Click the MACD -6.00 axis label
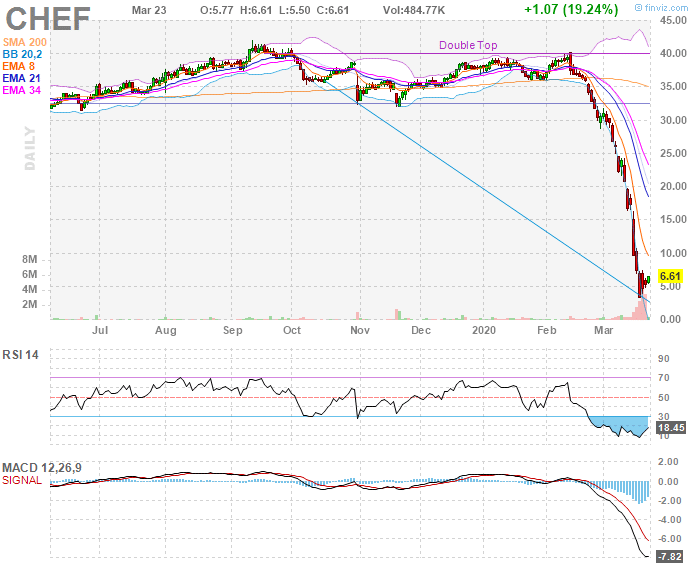This screenshot has width=700, height=566. coord(668,539)
